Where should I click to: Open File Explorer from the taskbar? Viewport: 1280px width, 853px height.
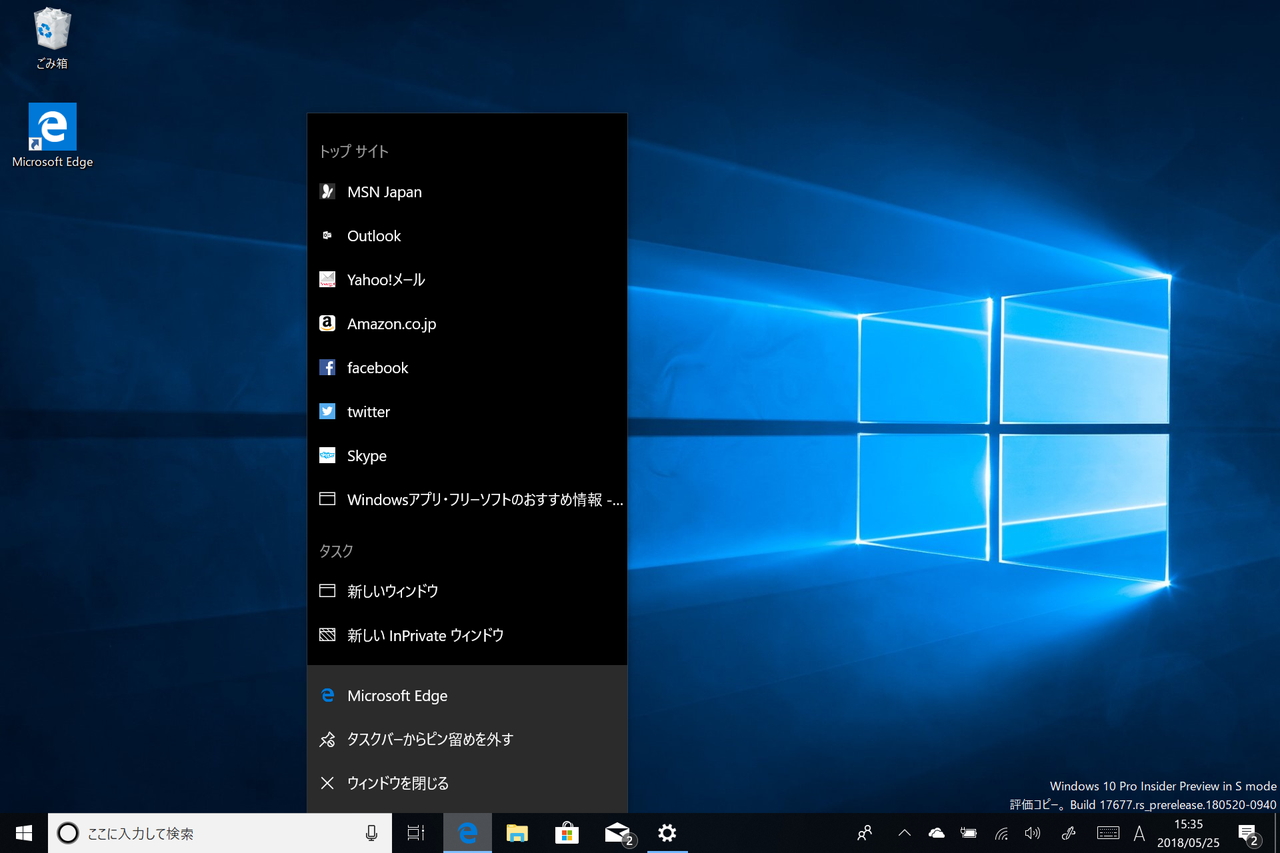pos(517,833)
